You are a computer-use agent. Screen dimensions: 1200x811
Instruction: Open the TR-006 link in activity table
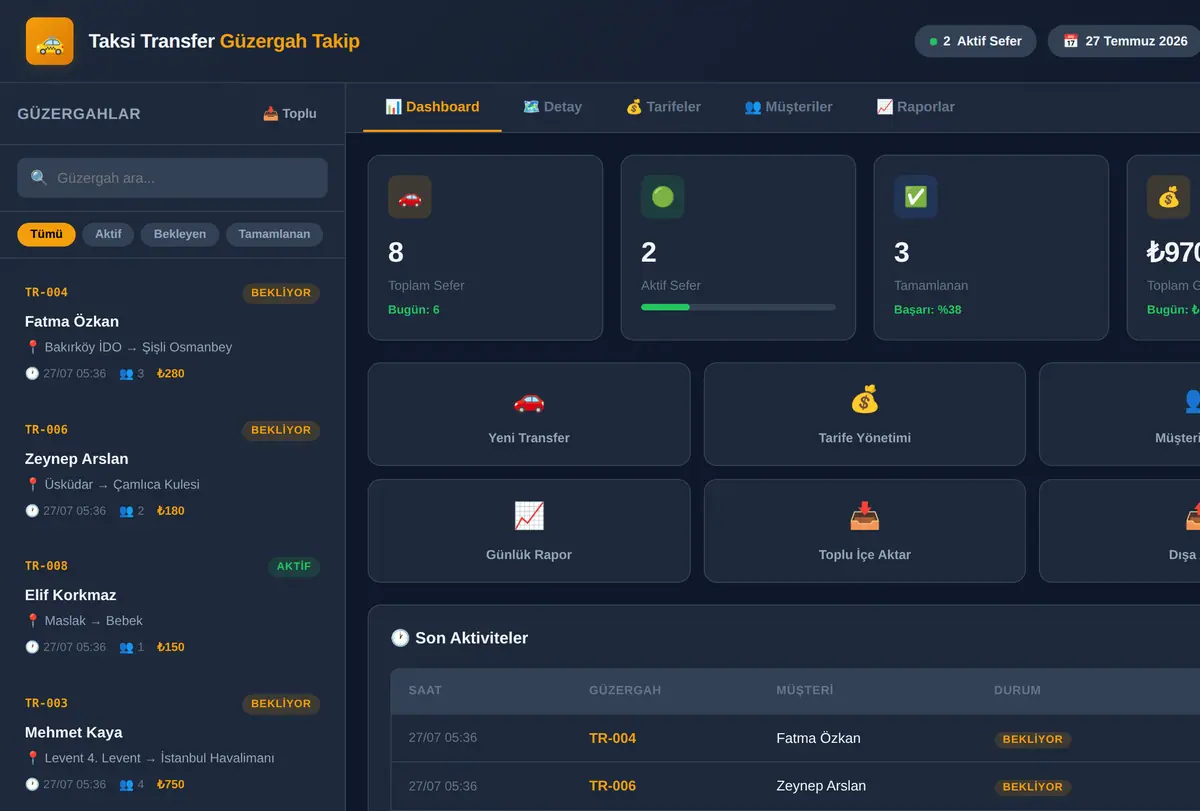tap(613, 786)
